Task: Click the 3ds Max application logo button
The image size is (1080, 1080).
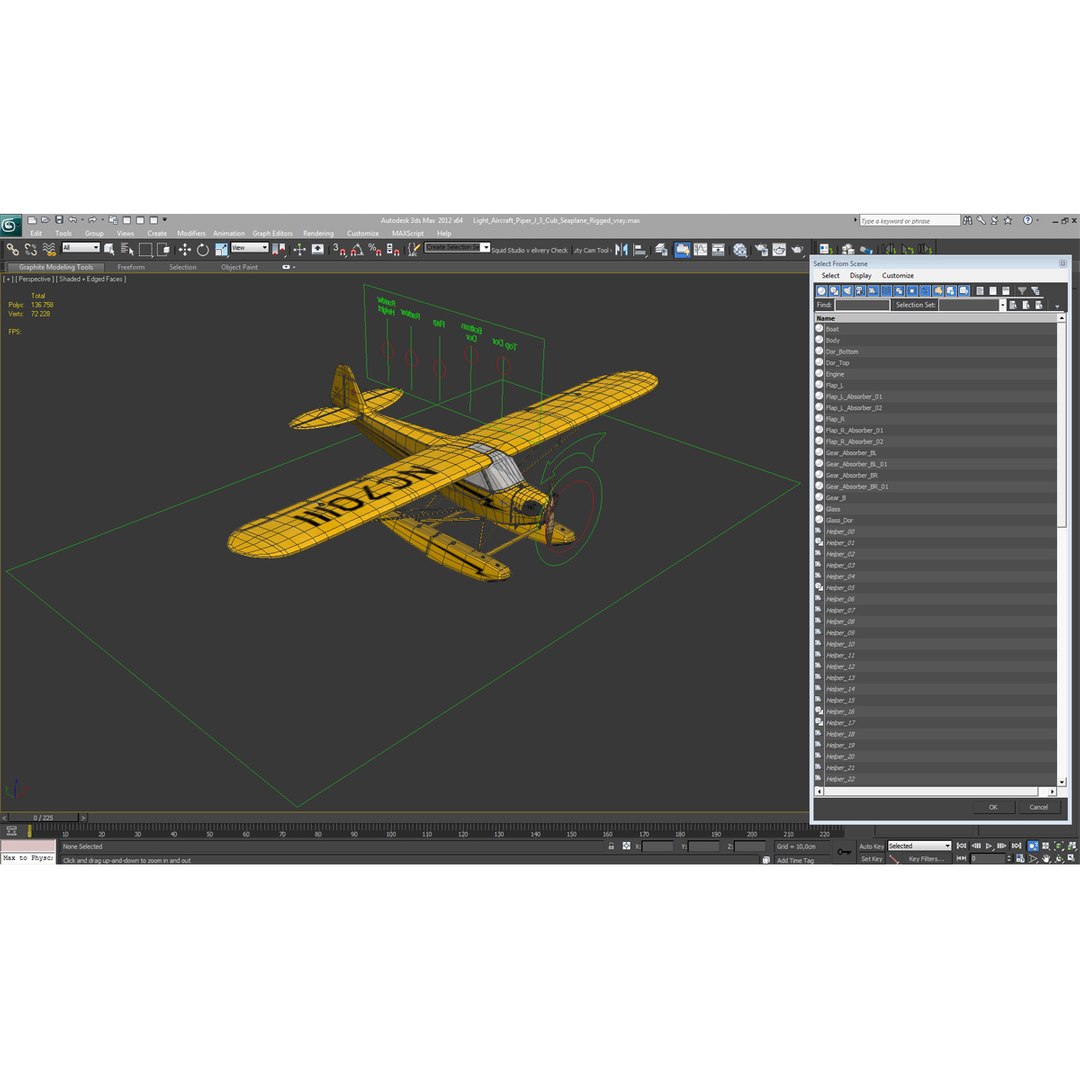Action: pyautogui.click(x=10, y=225)
